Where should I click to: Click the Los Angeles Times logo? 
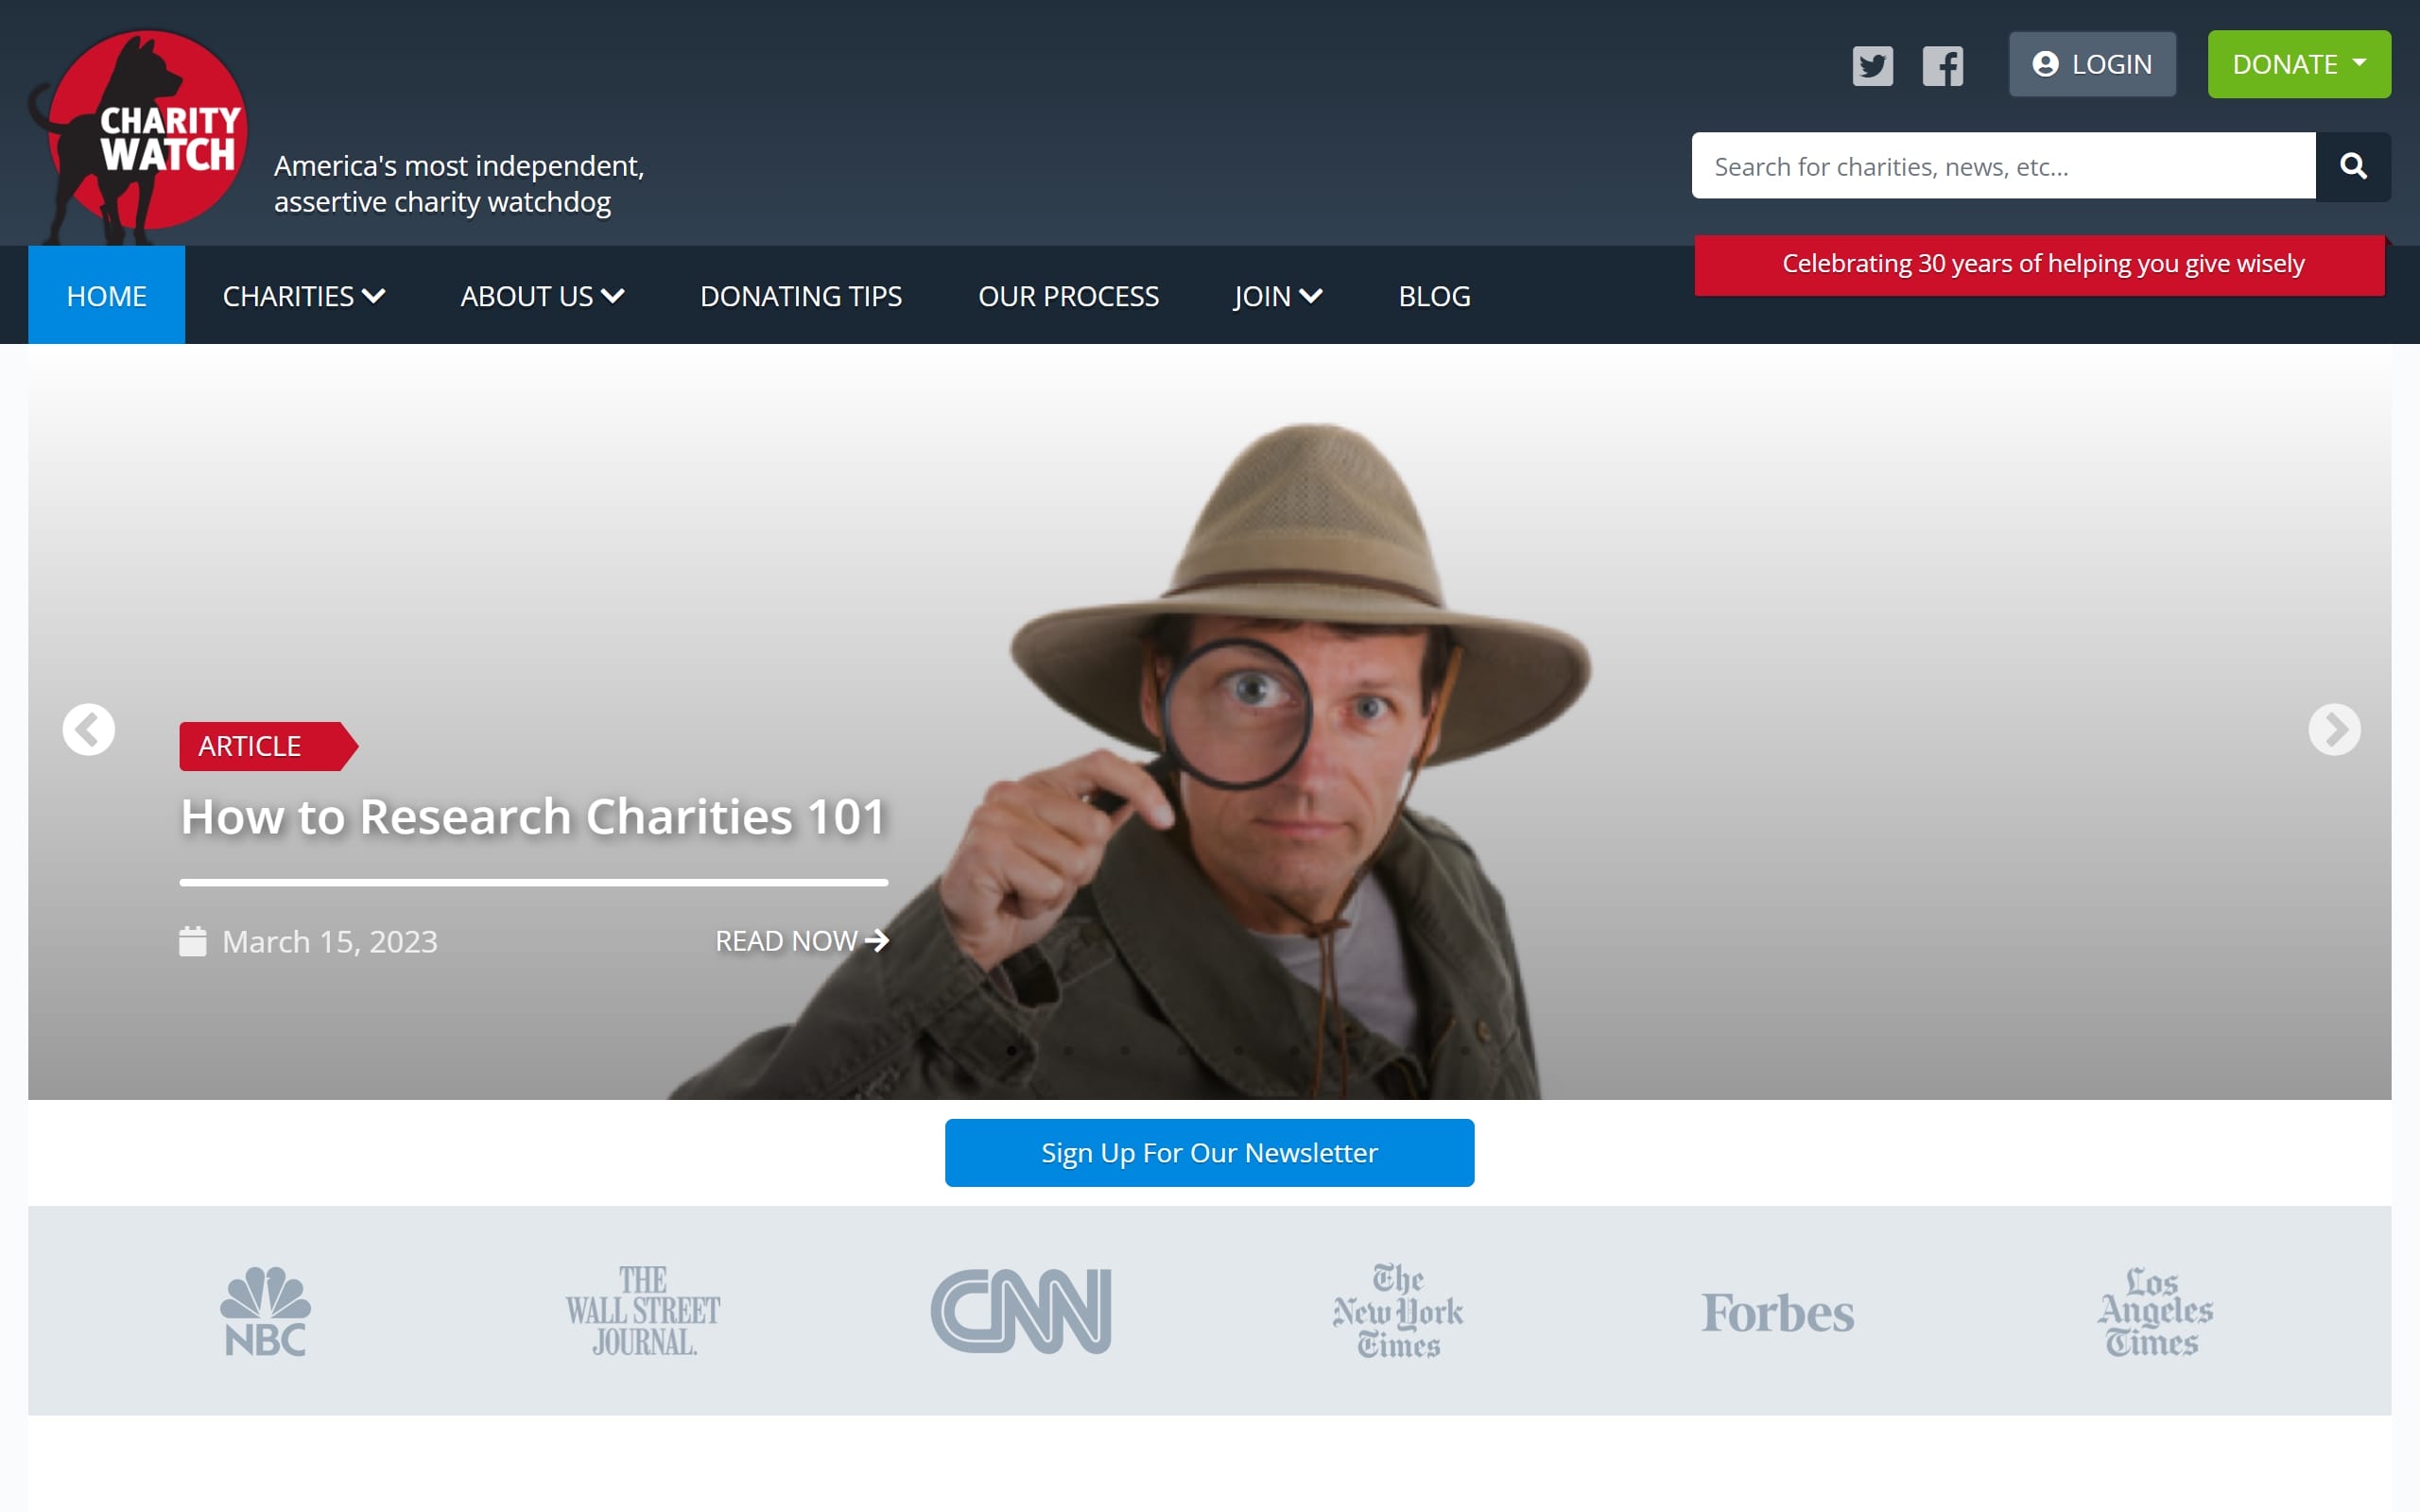click(2155, 1311)
